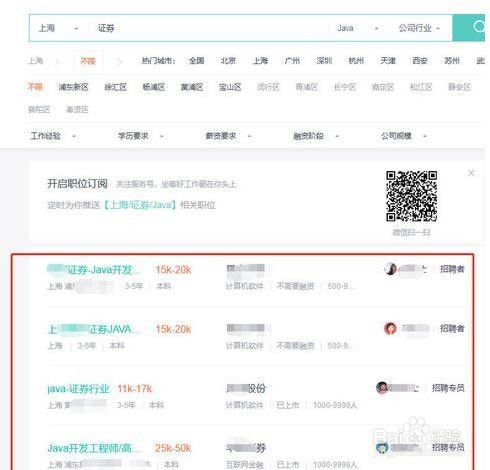
Task: Filter by 杨浦区 district
Action: pos(154,87)
